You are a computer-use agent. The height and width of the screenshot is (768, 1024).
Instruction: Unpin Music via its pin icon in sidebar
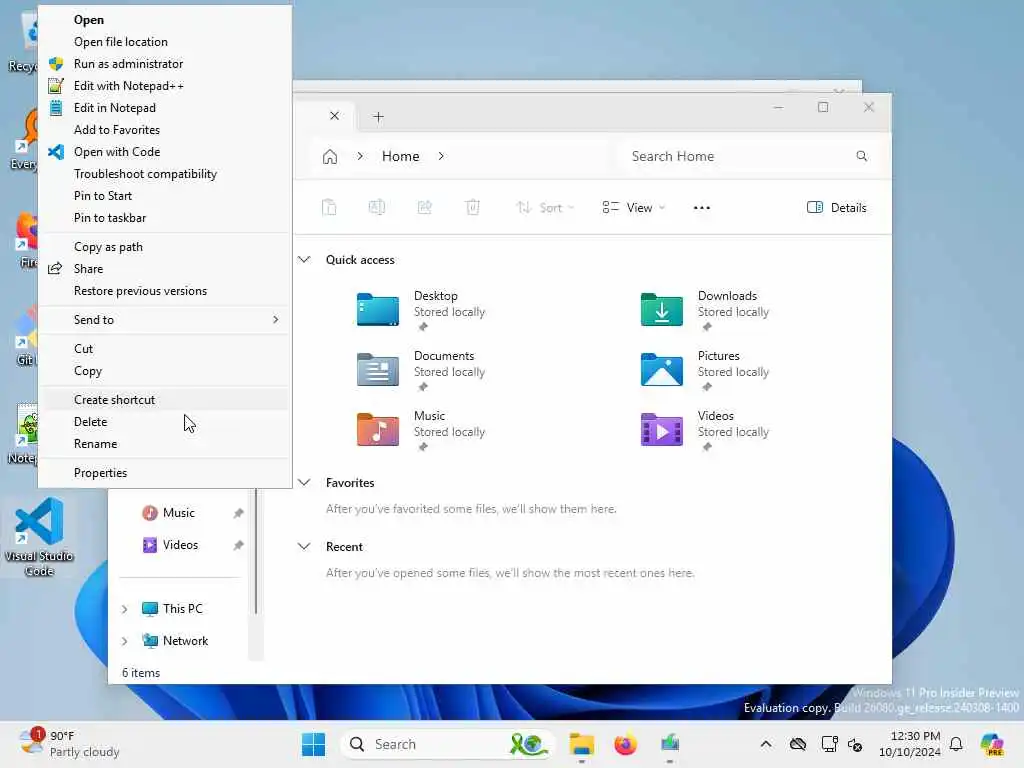(x=238, y=513)
